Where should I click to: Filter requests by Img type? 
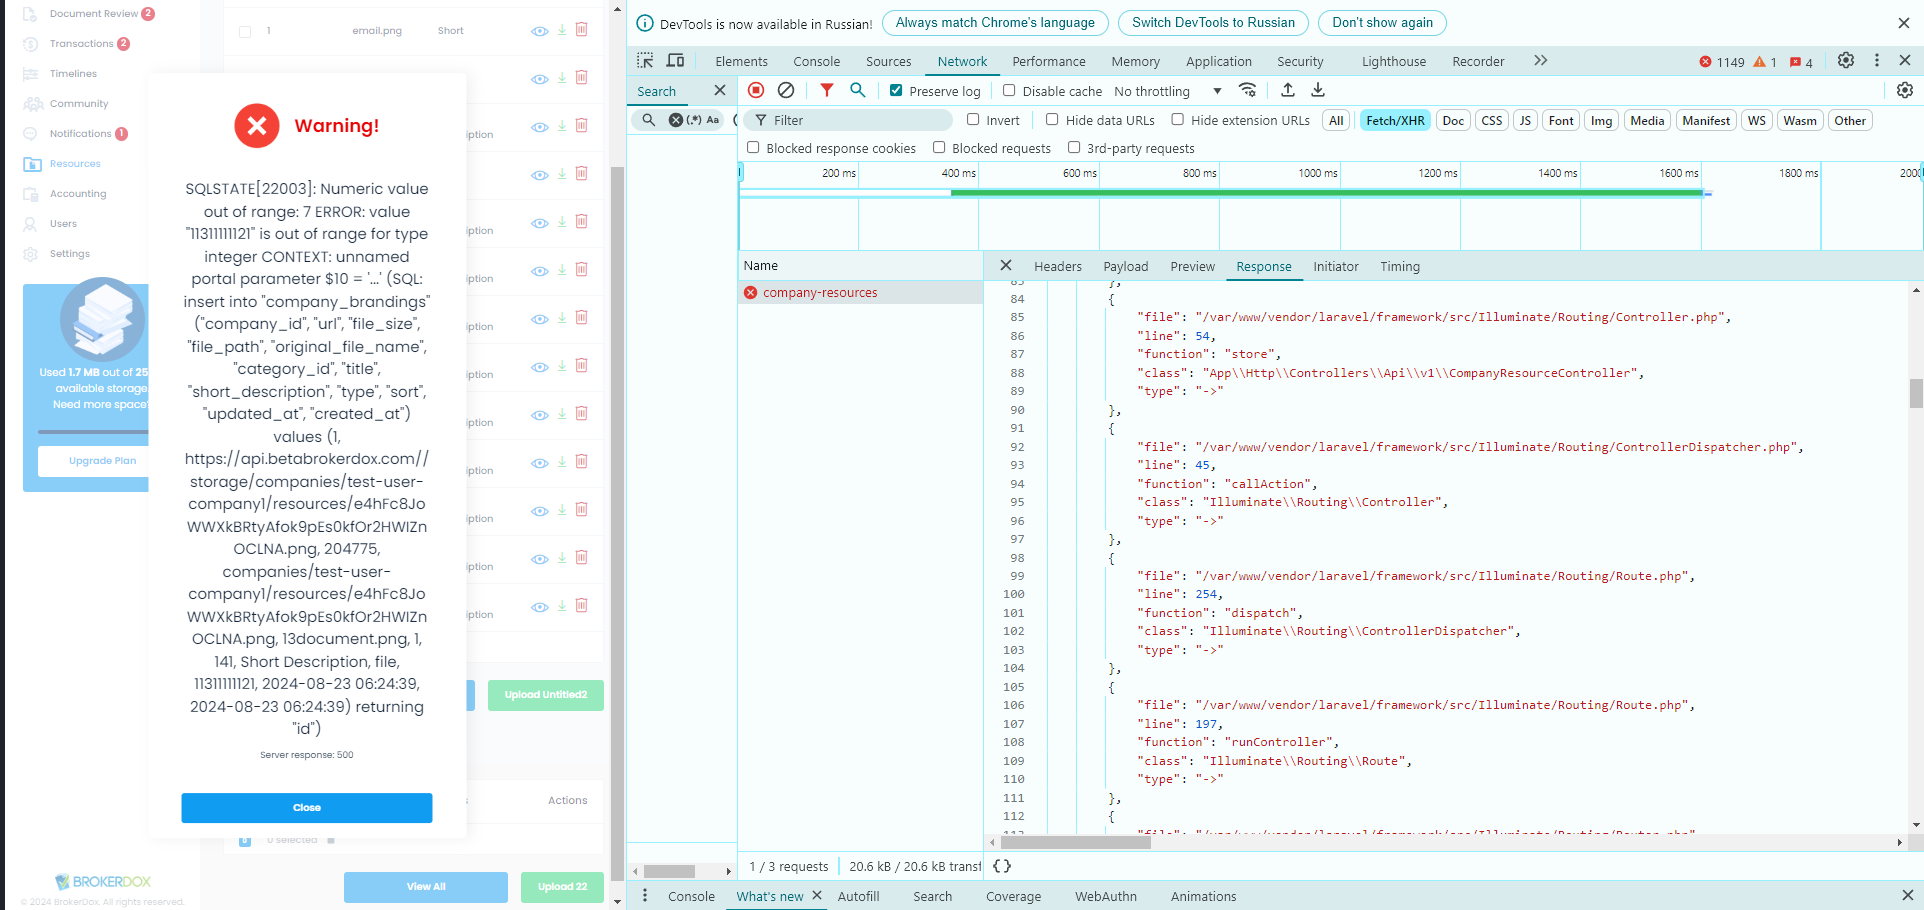tap(1601, 121)
